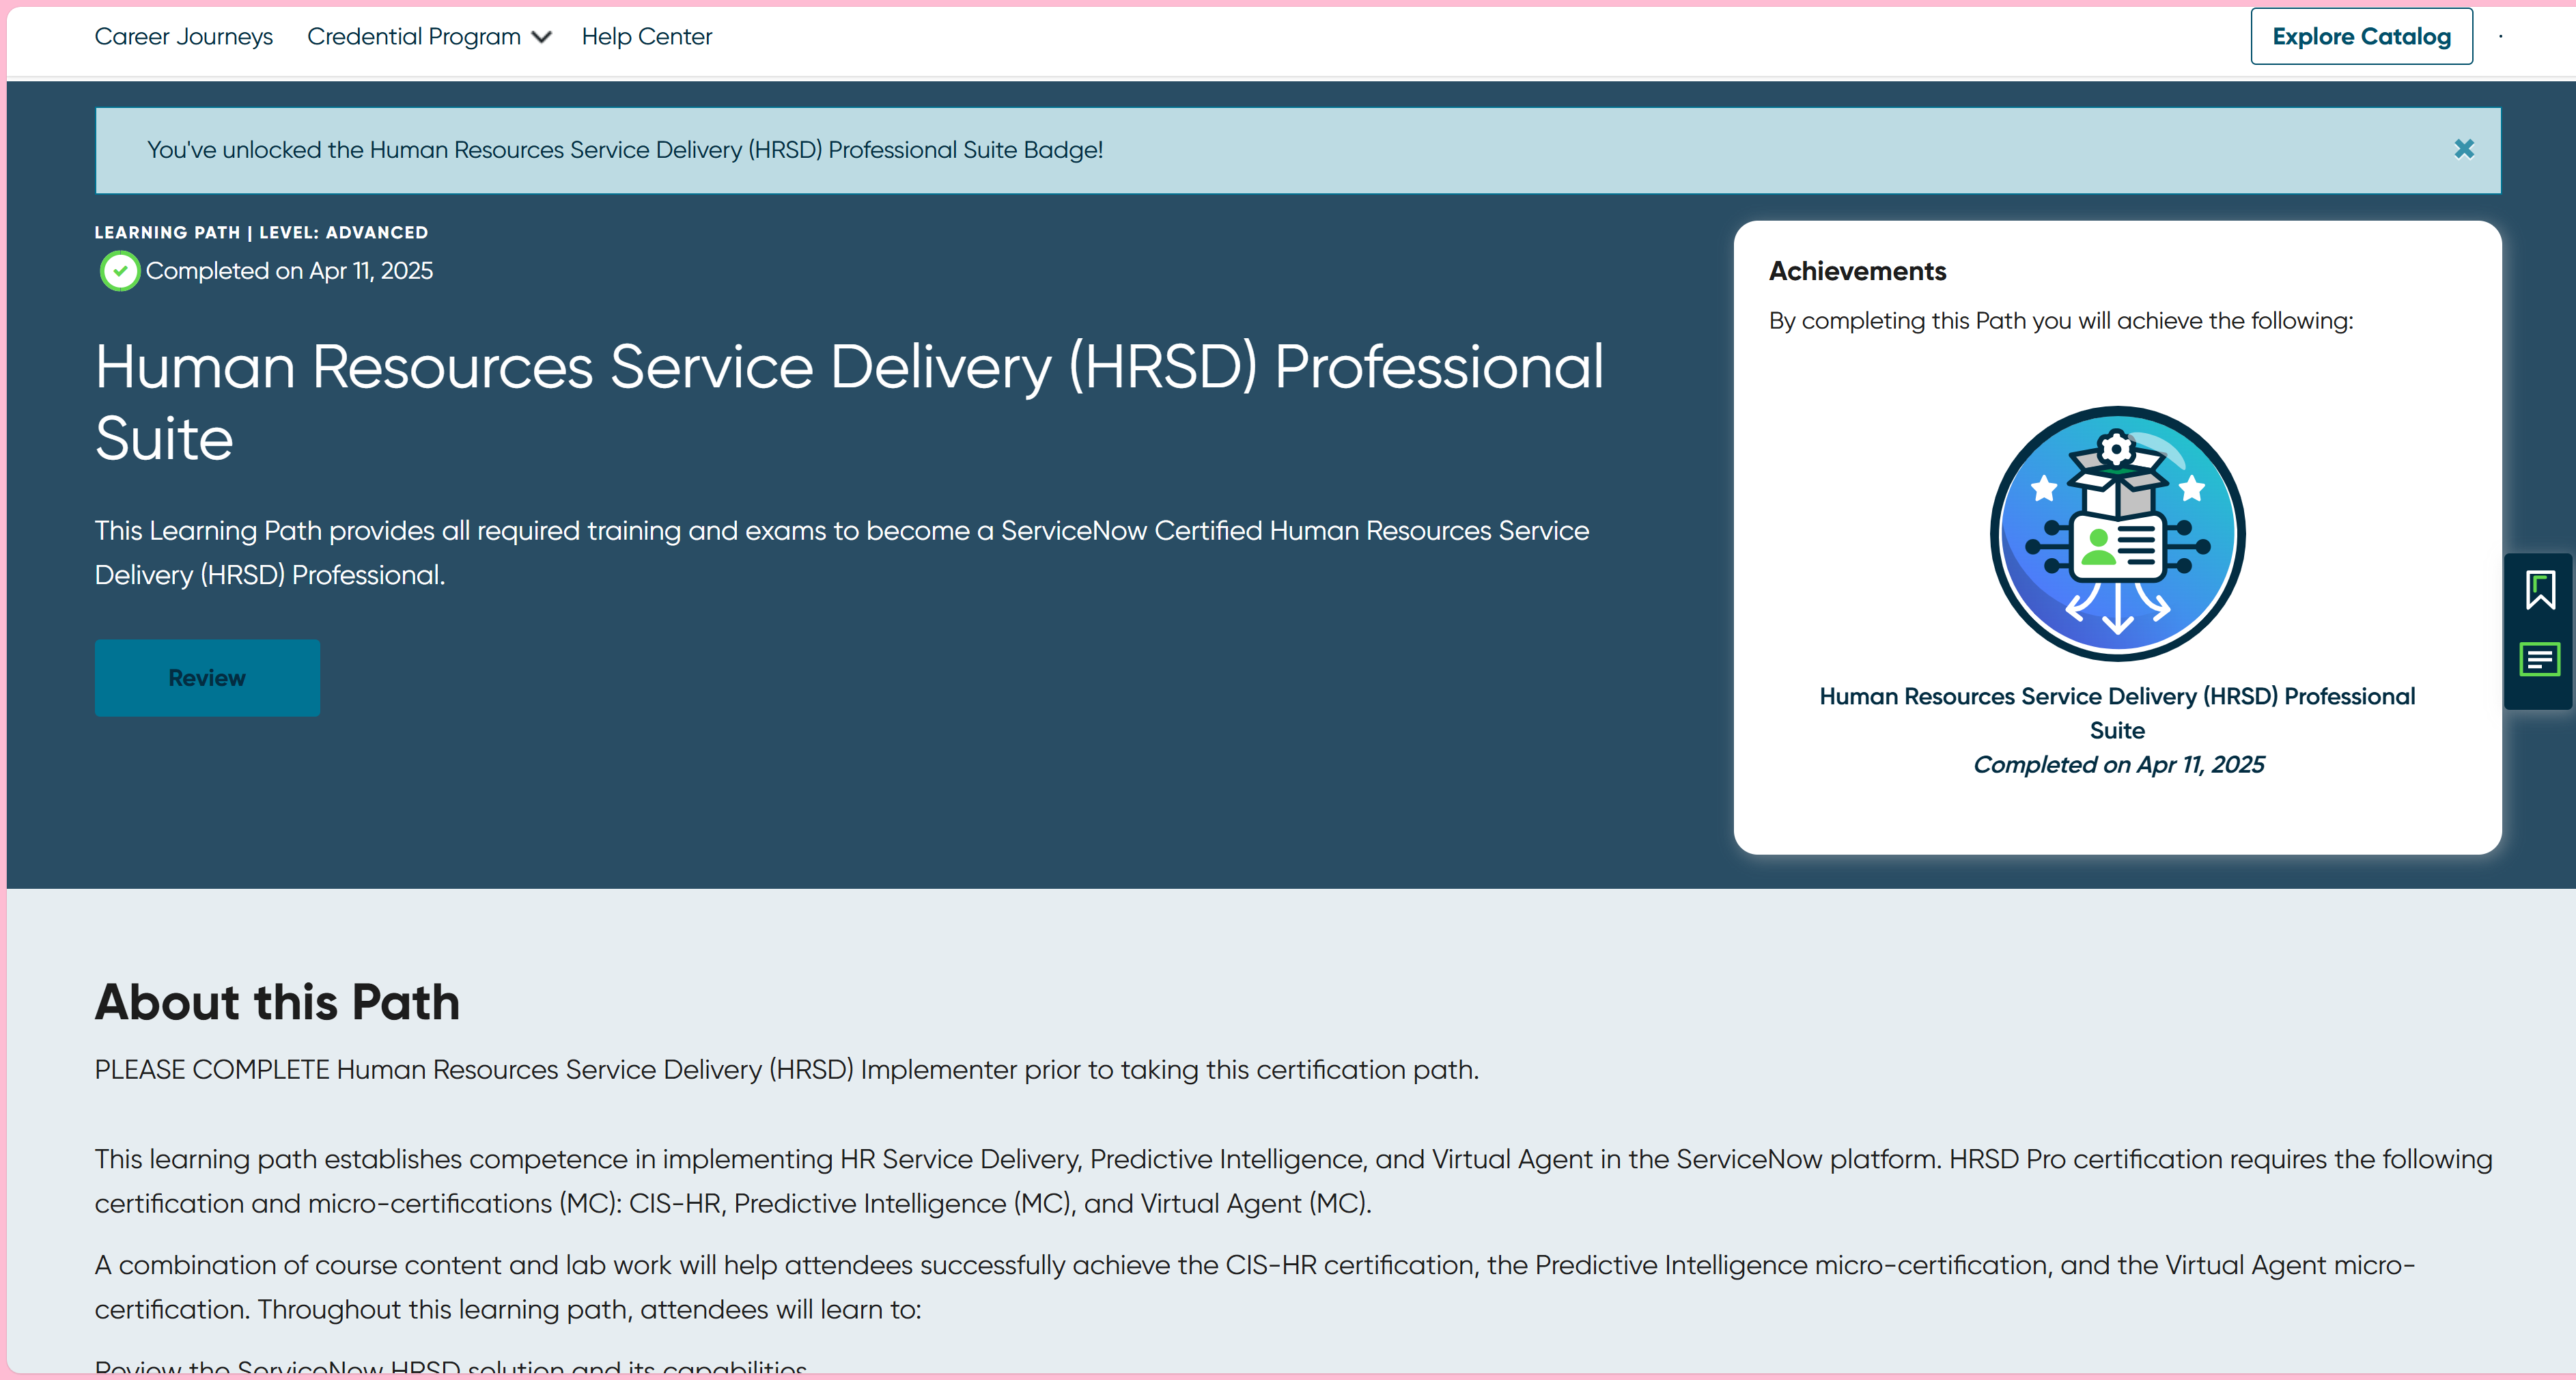Click the green completed checkmark icon
2576x1380 pixels.
point(120,271)
